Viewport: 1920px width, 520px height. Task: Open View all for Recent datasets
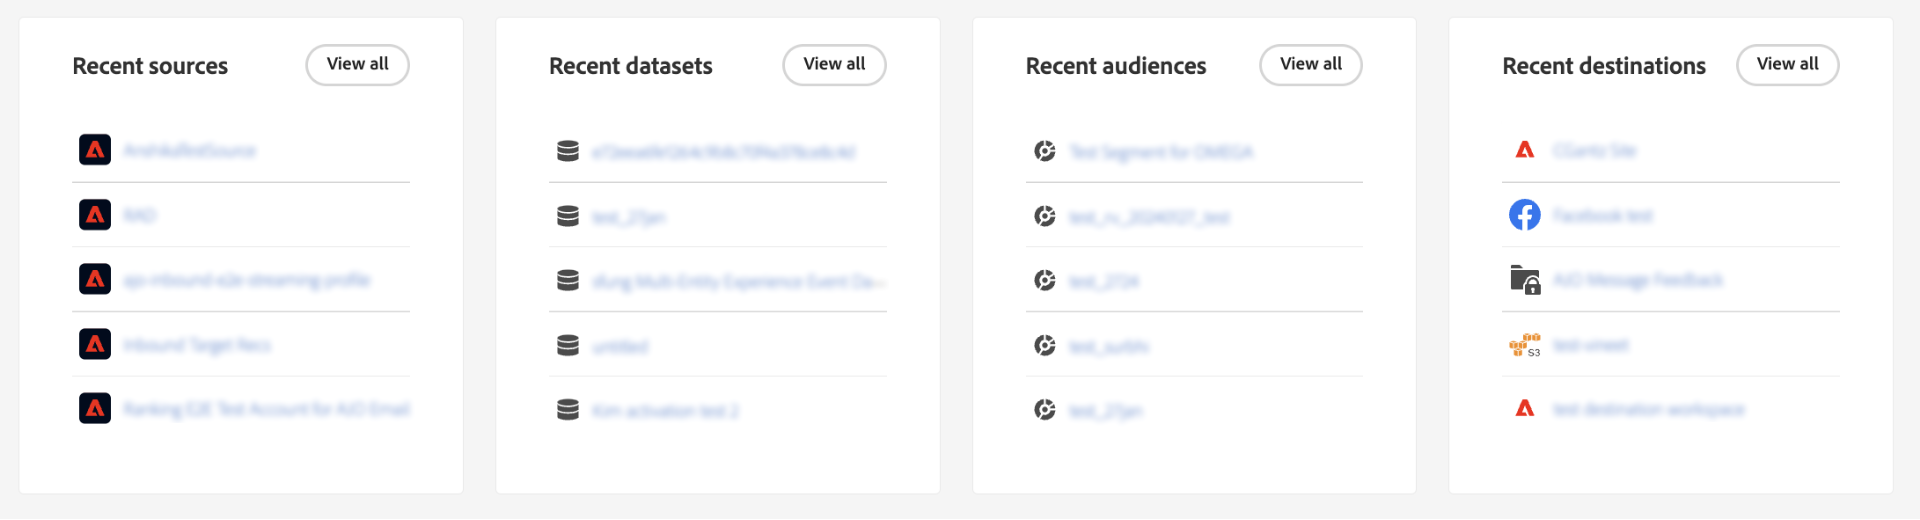[834, 65]
